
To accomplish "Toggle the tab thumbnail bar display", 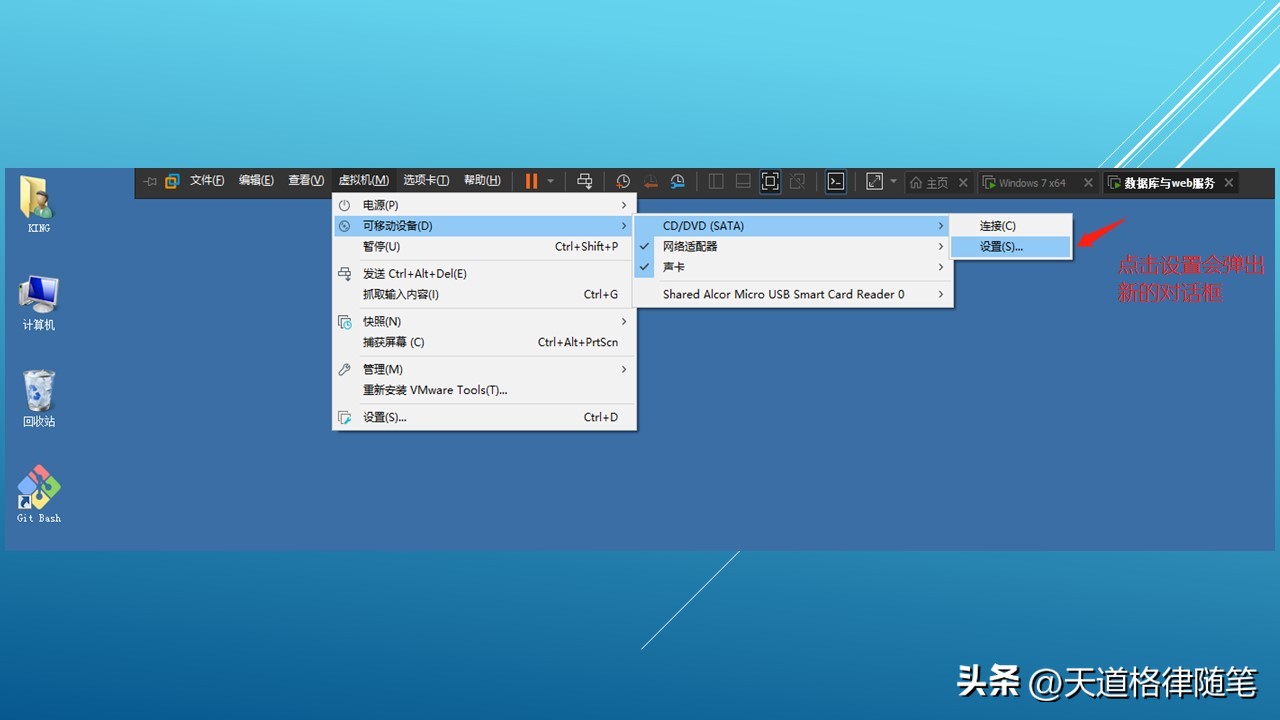I will pyautogui.click(x=742, y=181).
